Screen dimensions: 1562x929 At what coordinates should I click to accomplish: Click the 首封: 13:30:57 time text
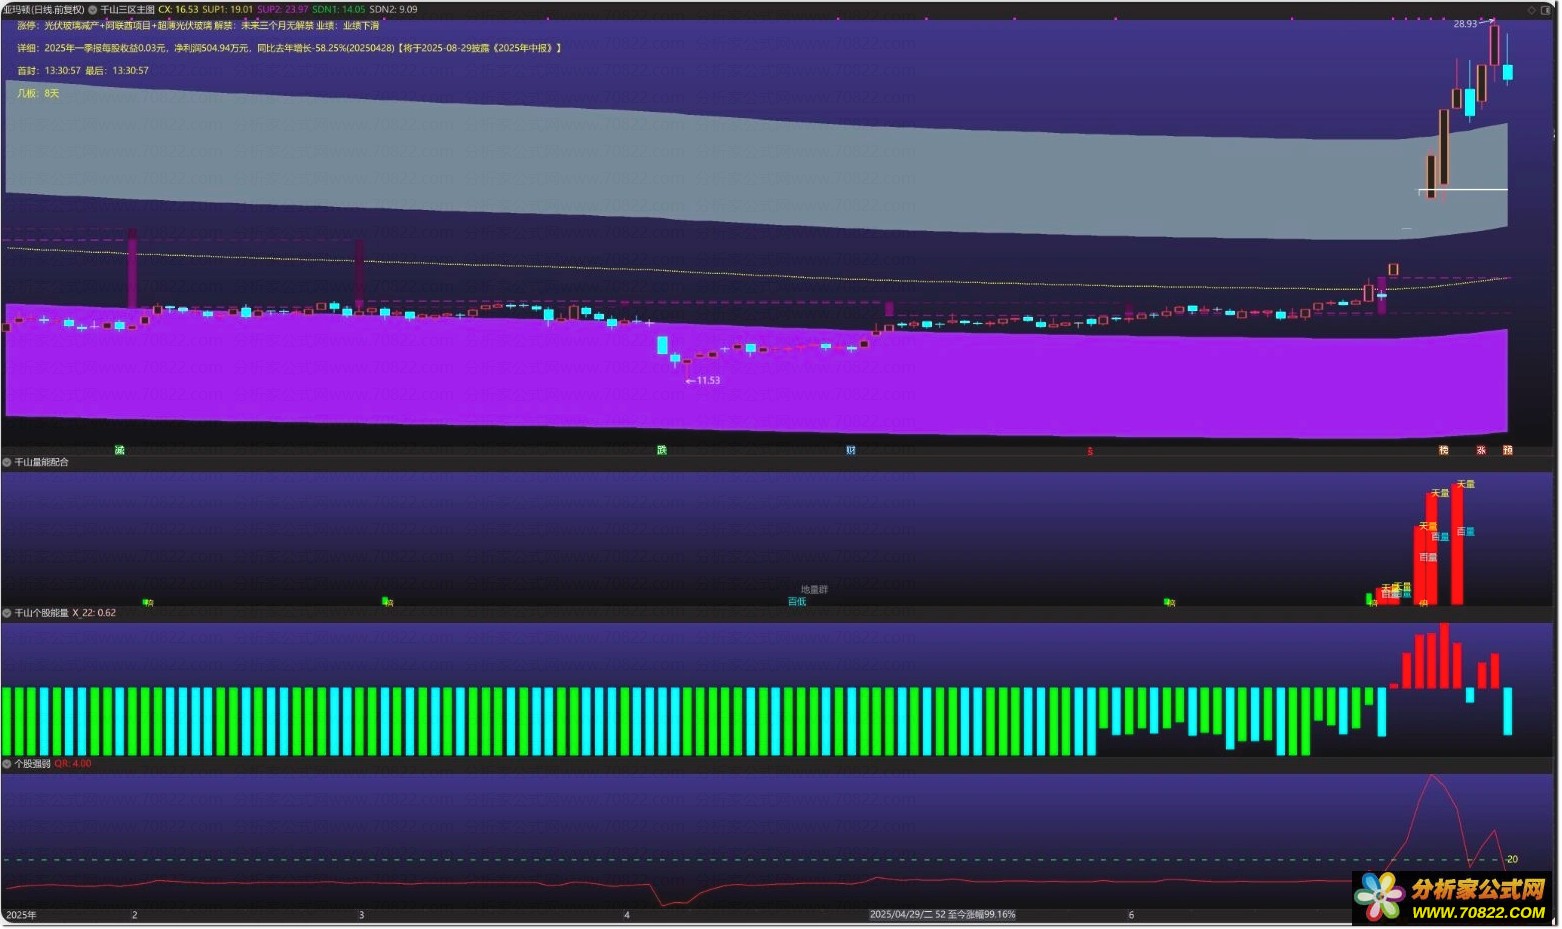[49, 71]
